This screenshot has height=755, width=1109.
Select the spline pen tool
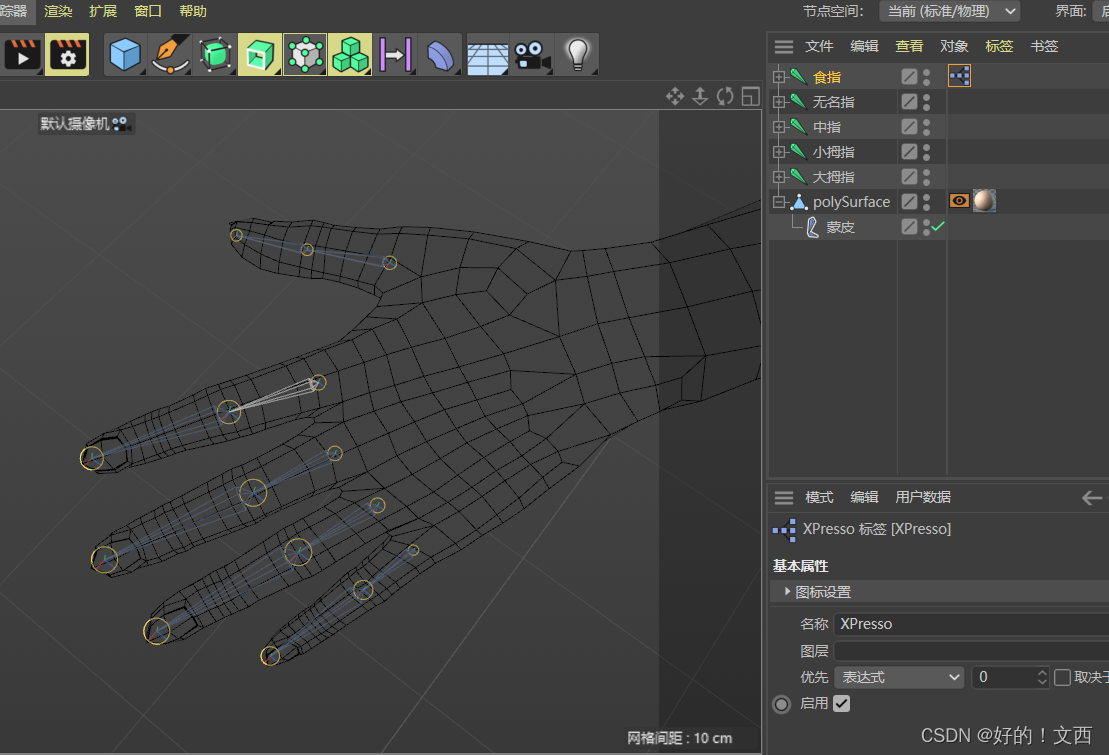pos(169,54)
